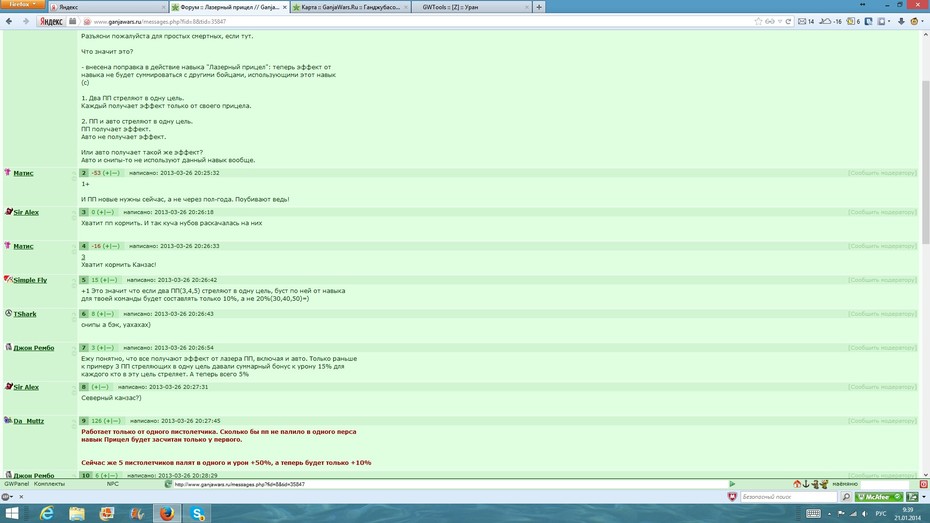Show hidden system tray icons

point(829,514)
